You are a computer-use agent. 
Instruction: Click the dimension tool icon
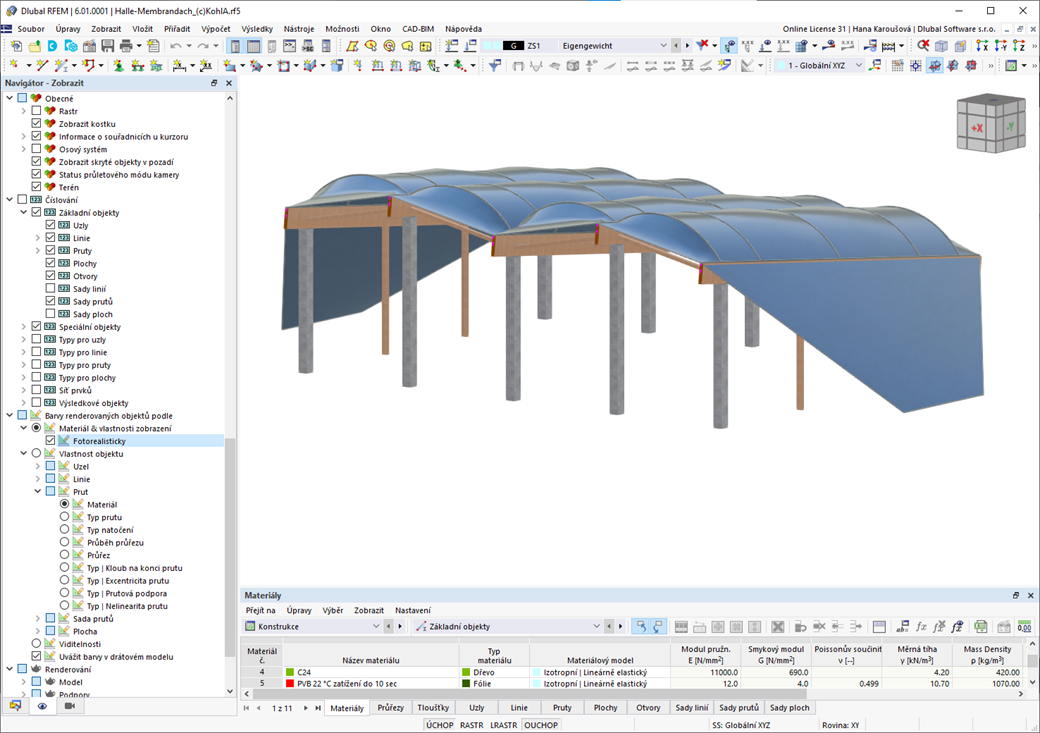(x=178, y=65)
